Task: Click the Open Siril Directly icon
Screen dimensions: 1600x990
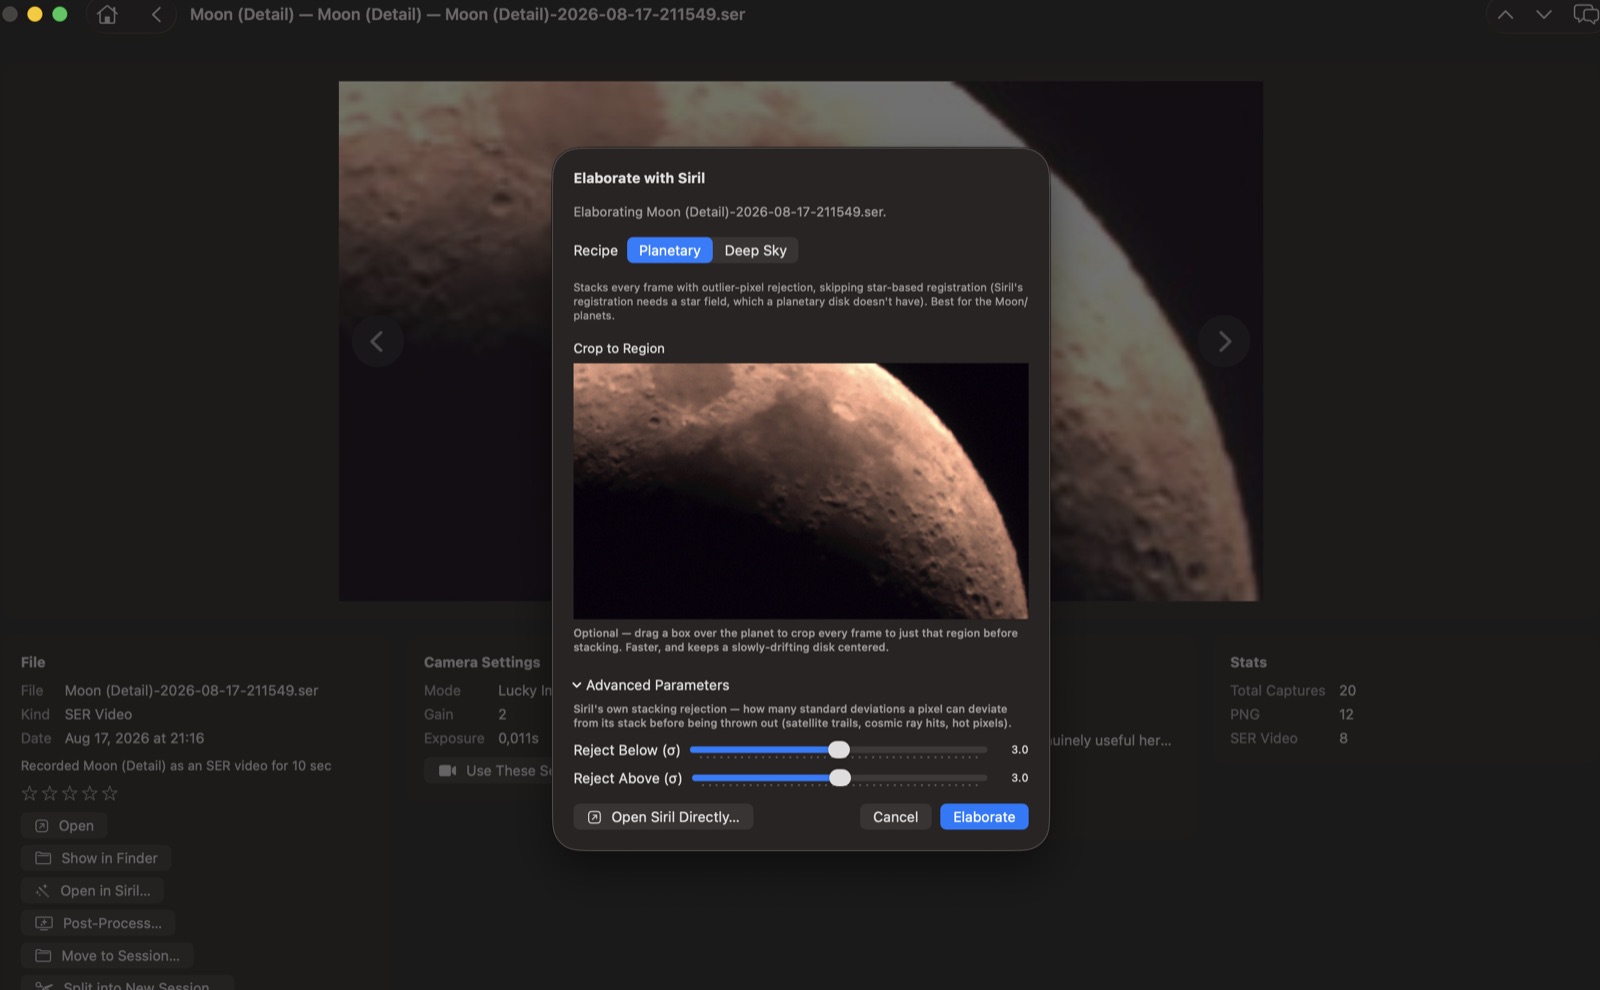Action: (594, 817)
